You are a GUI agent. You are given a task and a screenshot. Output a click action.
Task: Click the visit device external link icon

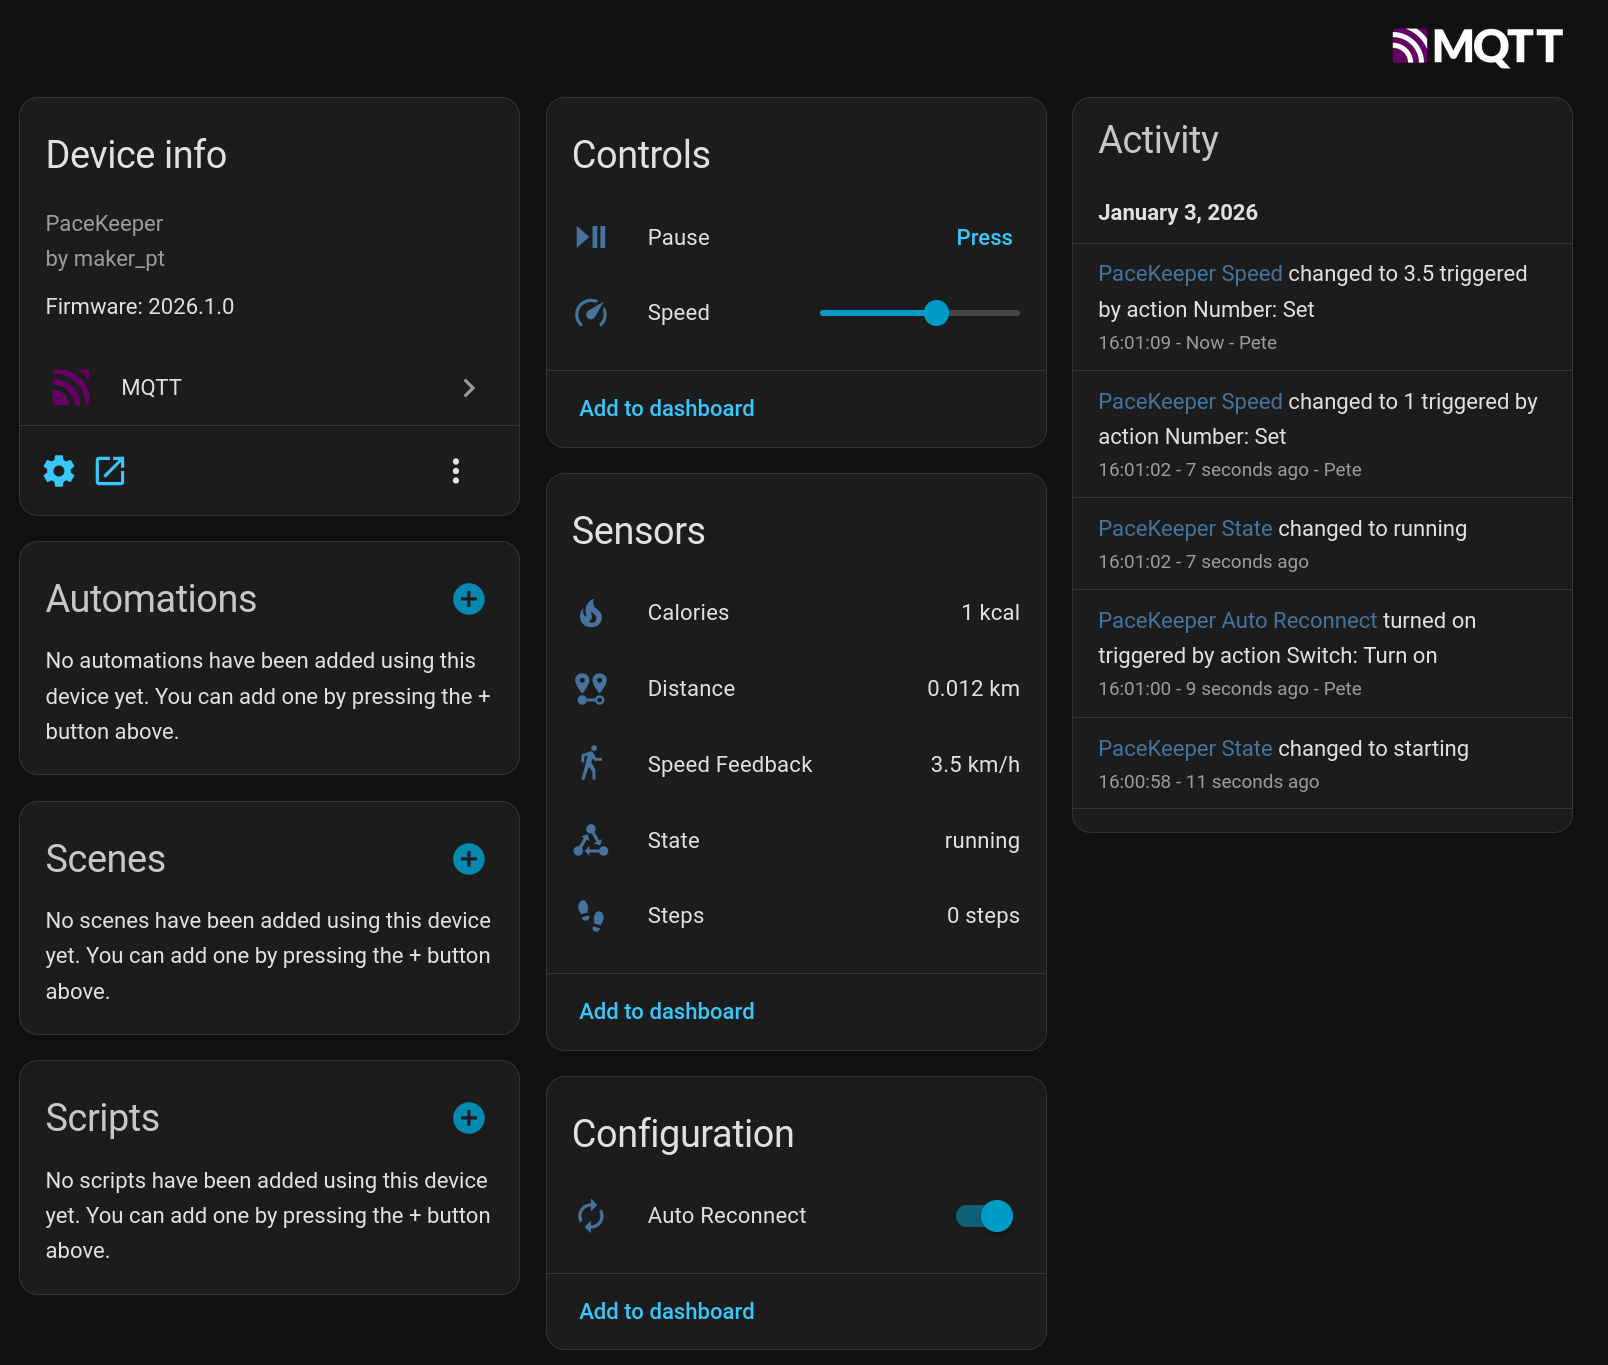coord(110,471)
